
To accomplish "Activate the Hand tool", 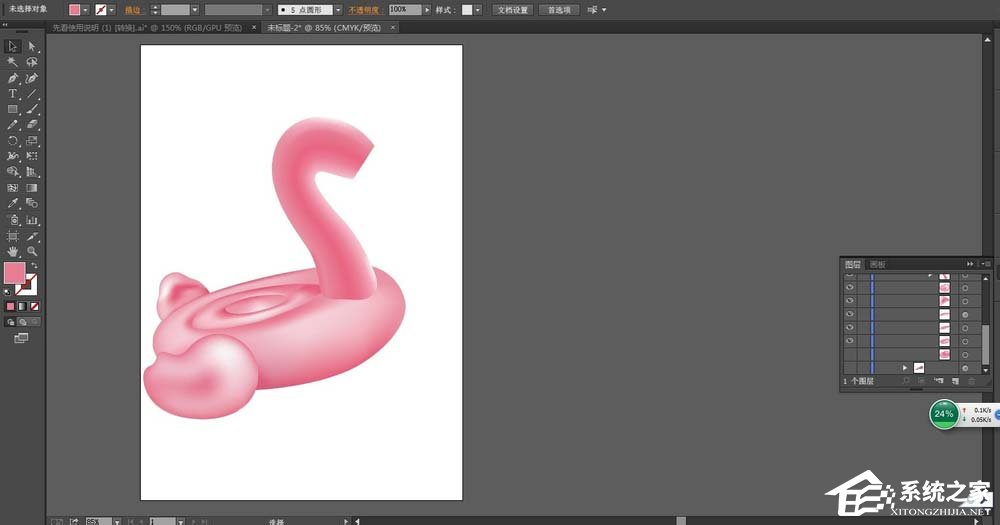I will pyautogui.click(x=13, y=252).
